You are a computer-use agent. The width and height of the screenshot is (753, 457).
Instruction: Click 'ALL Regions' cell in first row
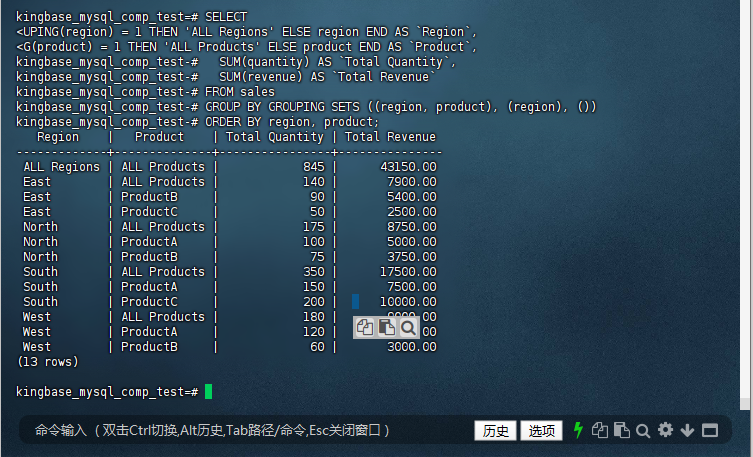pos(61,167)
